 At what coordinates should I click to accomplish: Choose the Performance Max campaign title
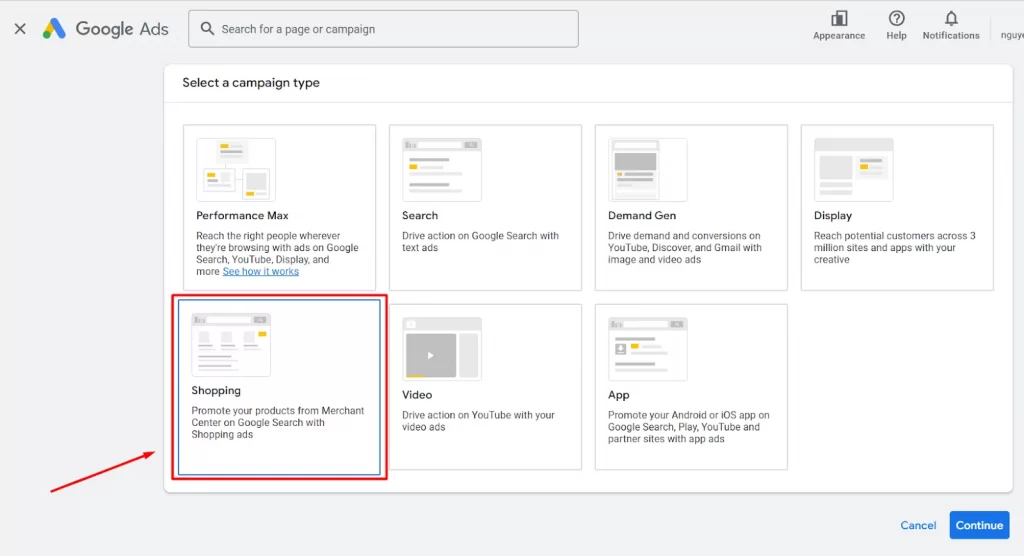(242, 216)
